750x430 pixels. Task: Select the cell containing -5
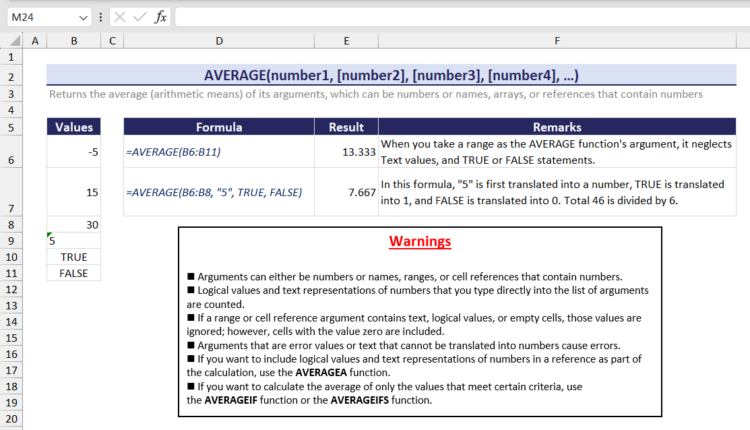coord(74,152)
